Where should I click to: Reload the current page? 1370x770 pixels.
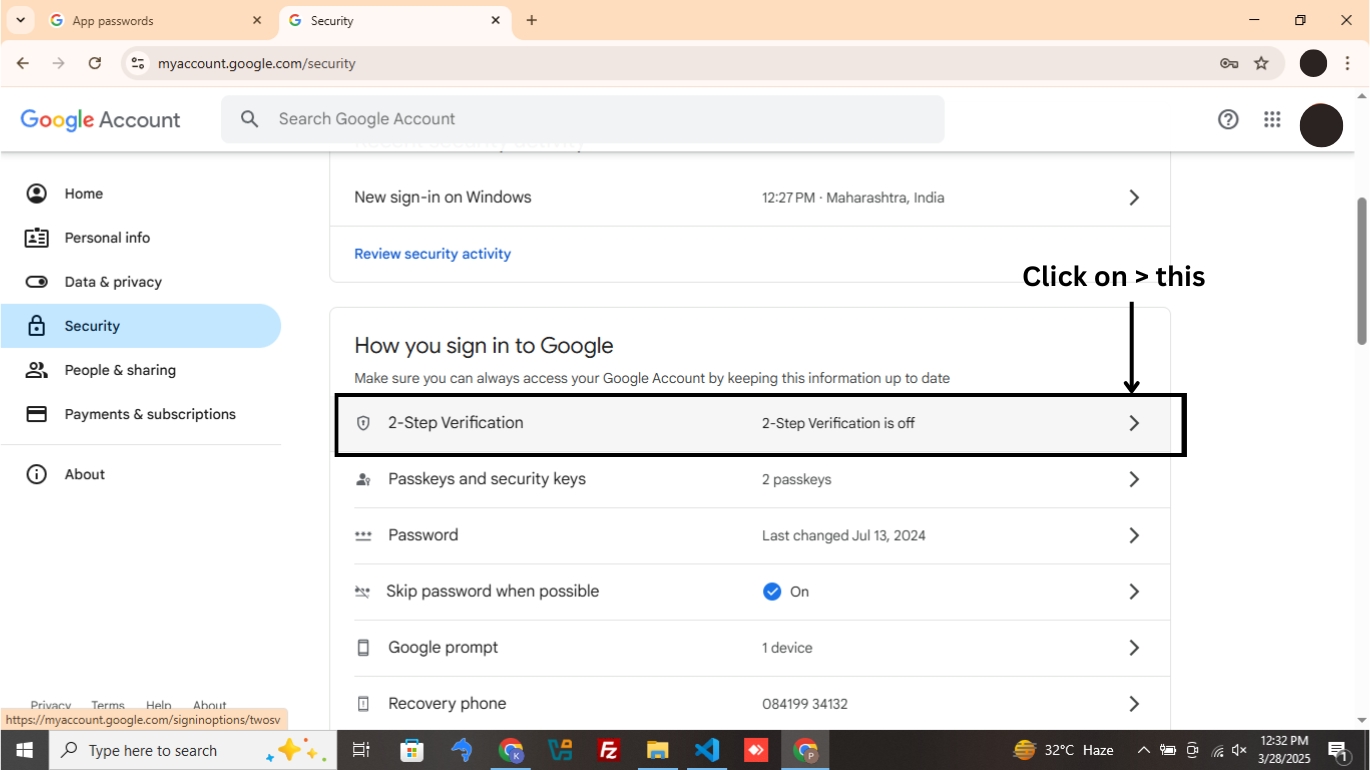pyautogui.click(x=95, y=63)
